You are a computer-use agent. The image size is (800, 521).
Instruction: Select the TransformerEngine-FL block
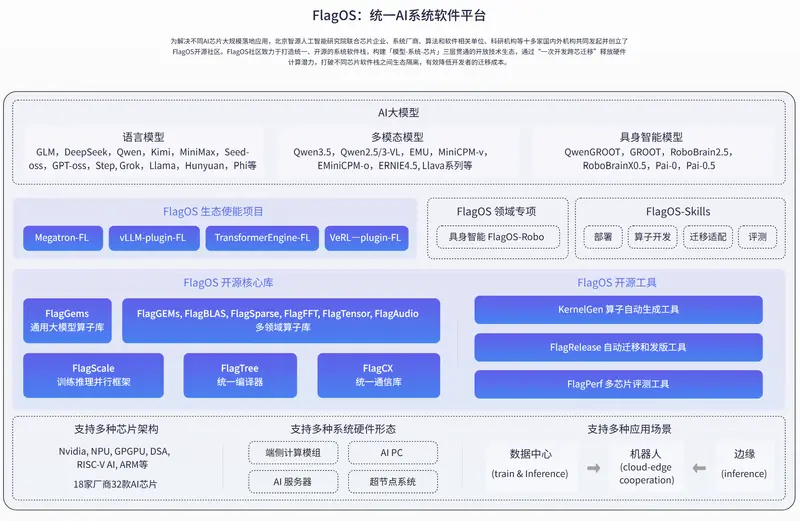pyautogui.click(x=262, y=238)
